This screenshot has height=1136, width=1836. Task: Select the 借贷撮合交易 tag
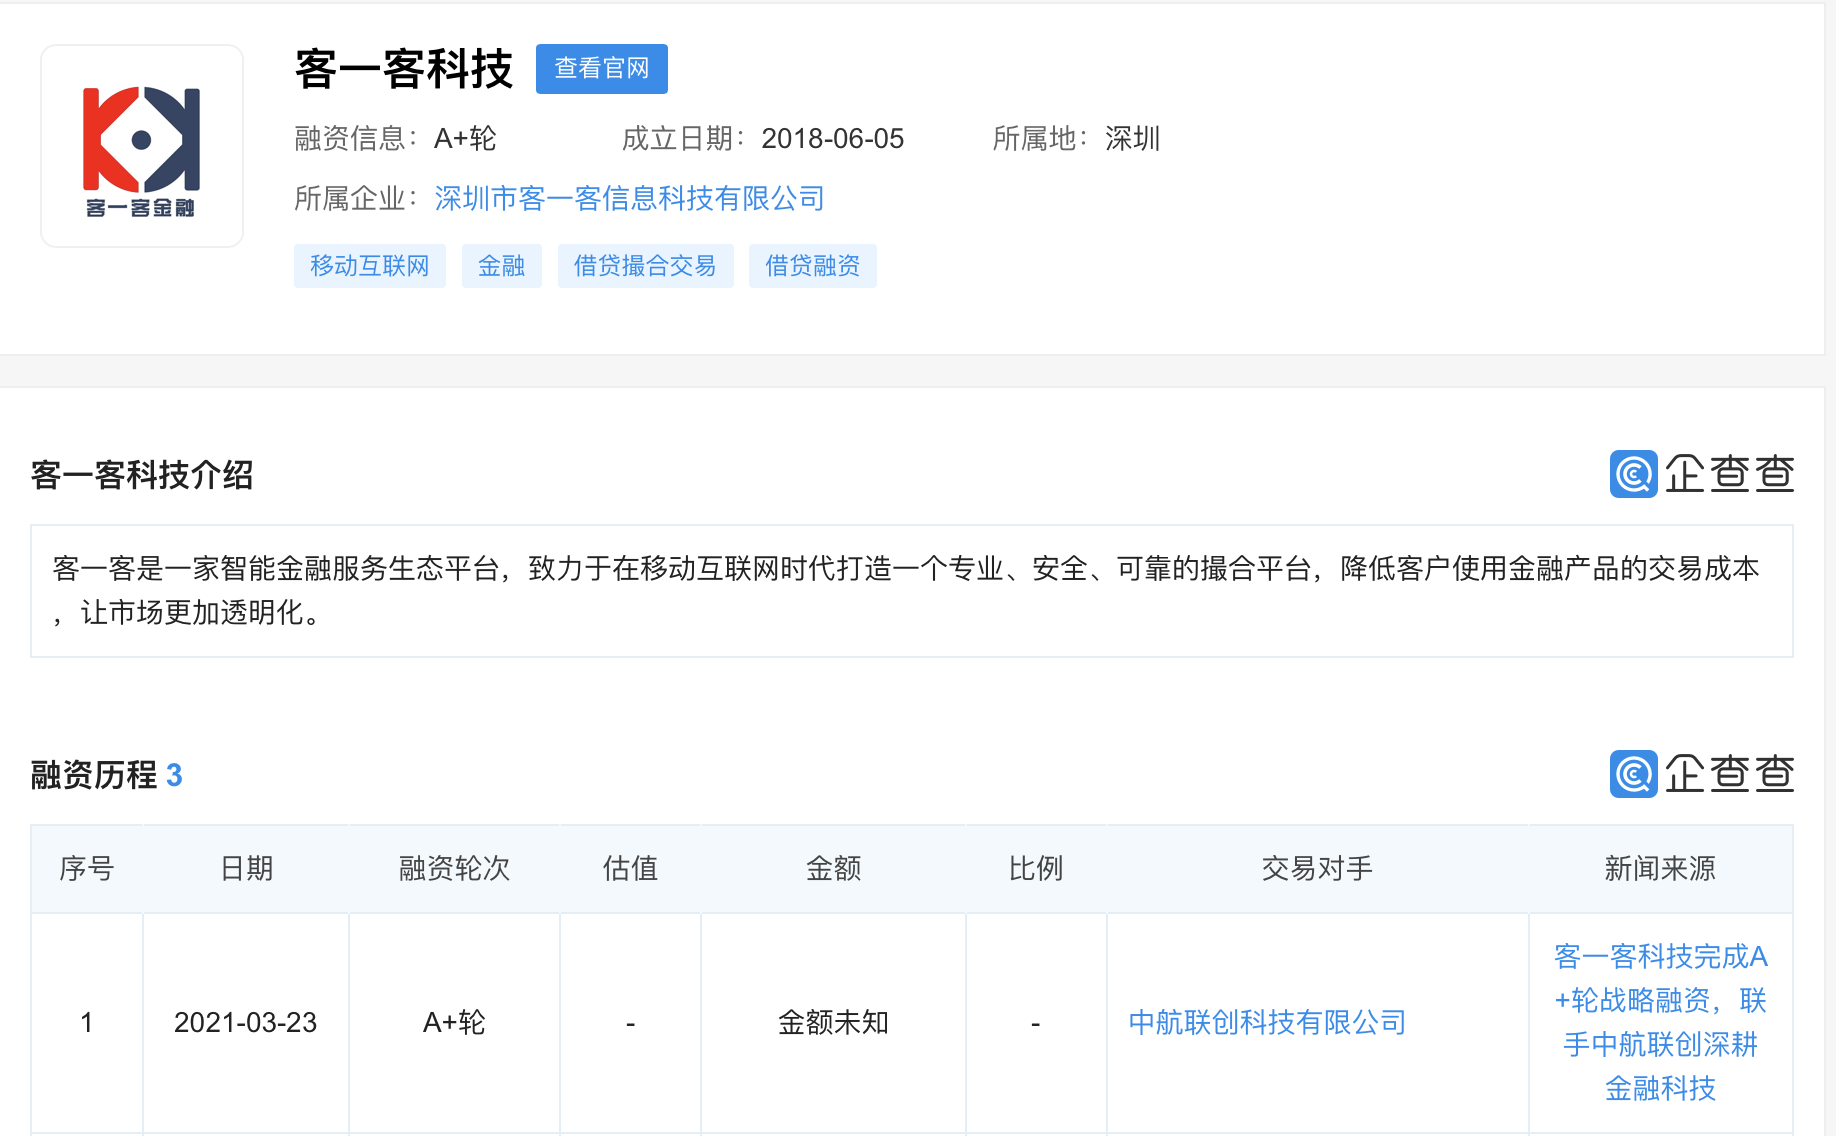point(646,266)
